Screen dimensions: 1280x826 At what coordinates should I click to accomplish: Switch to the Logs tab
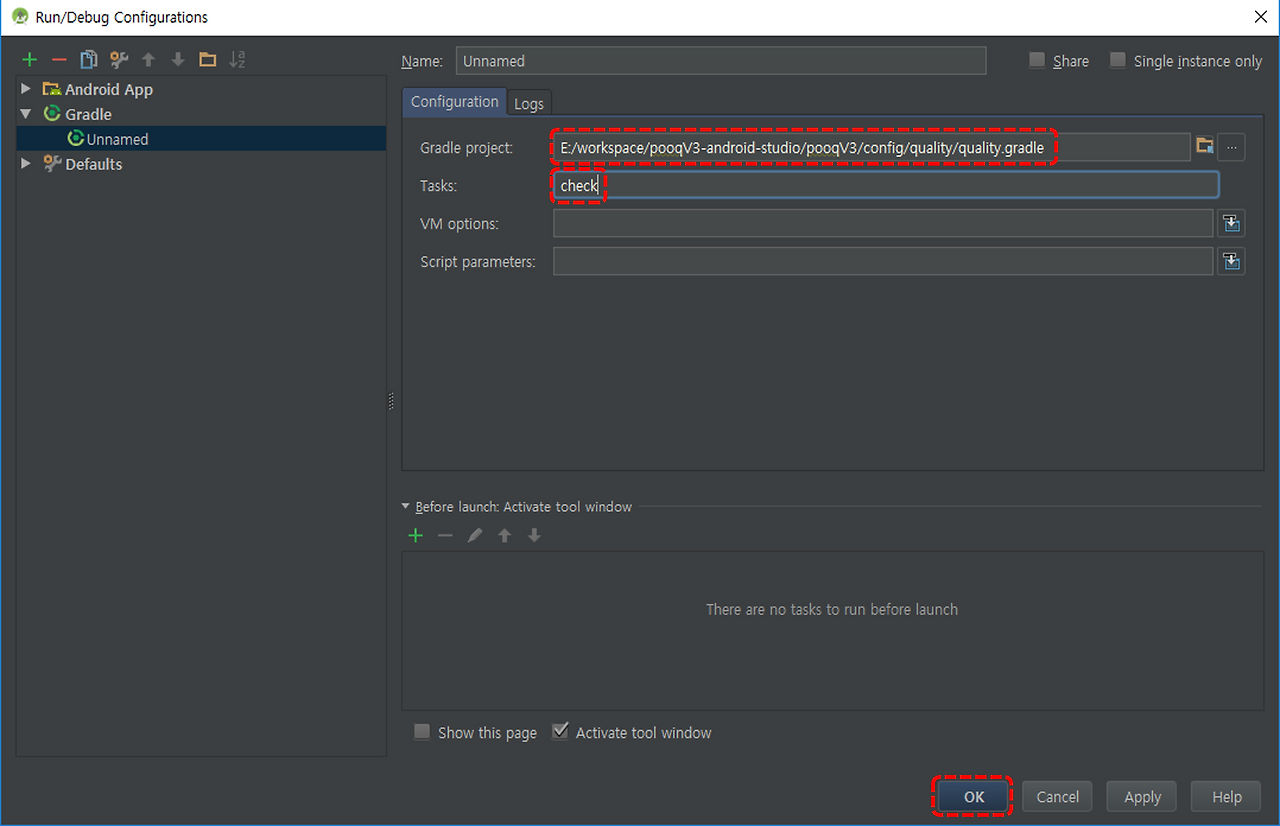point(529,104)
